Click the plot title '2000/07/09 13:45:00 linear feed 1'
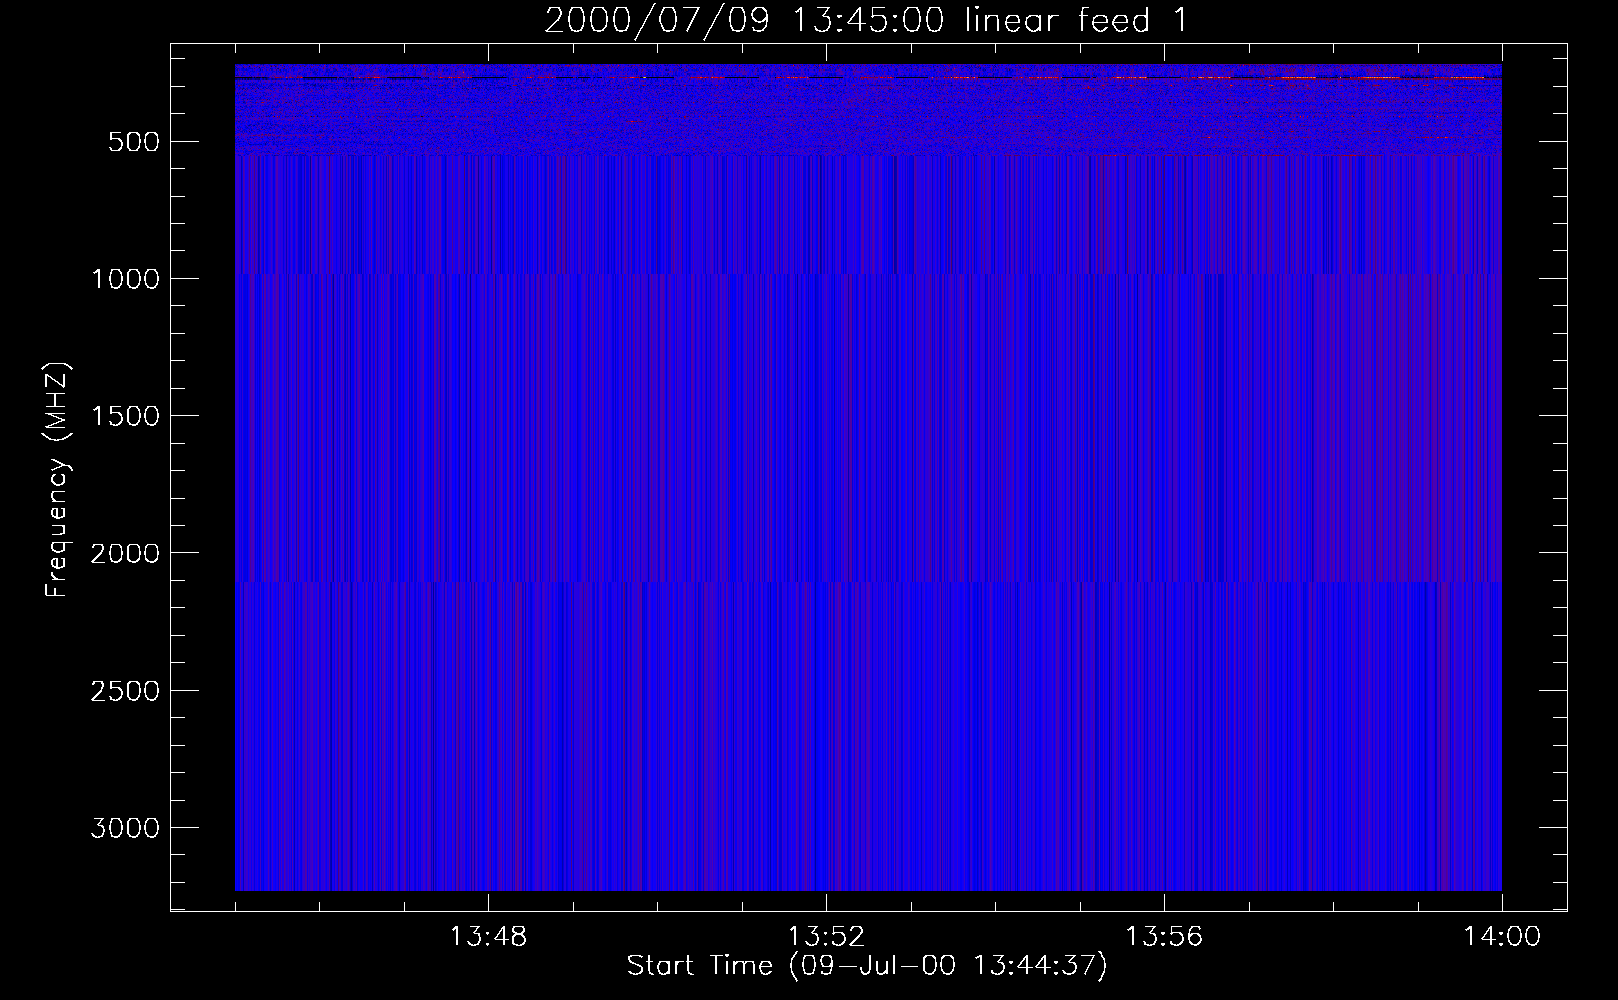The height and width of the screenshot is (1000, 1618). point(866,20)
